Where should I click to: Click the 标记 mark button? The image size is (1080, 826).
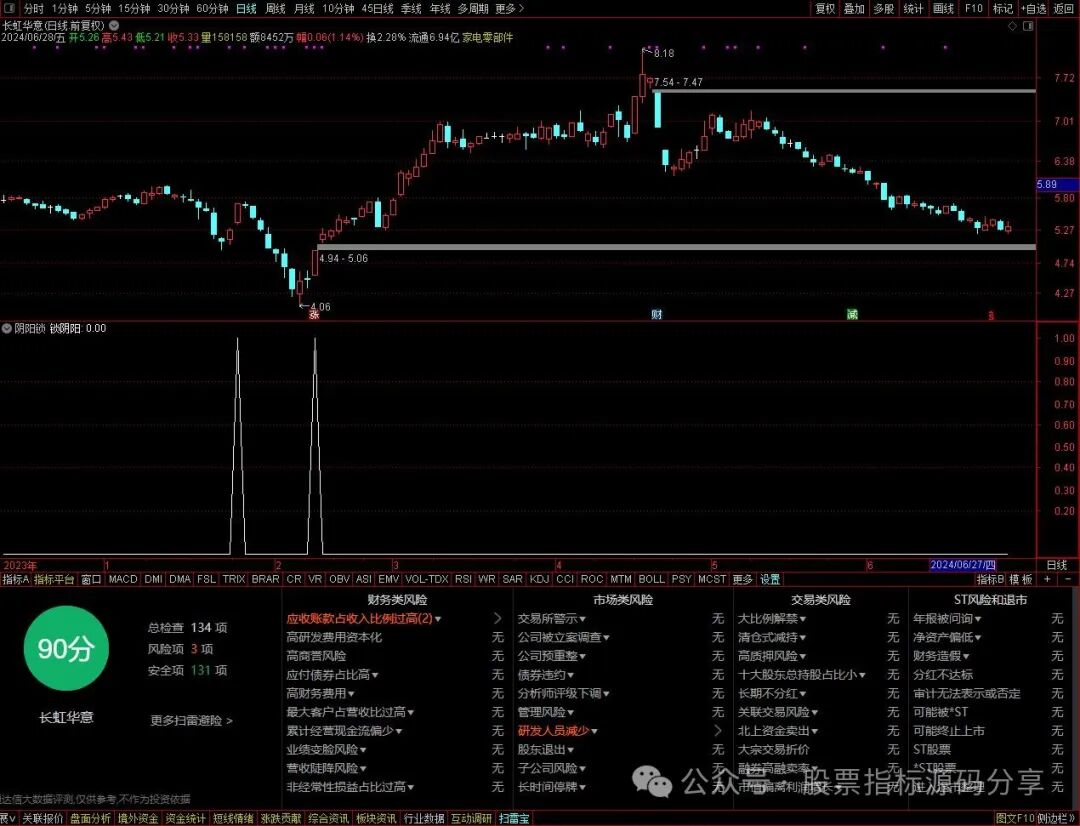point(1003,8)
